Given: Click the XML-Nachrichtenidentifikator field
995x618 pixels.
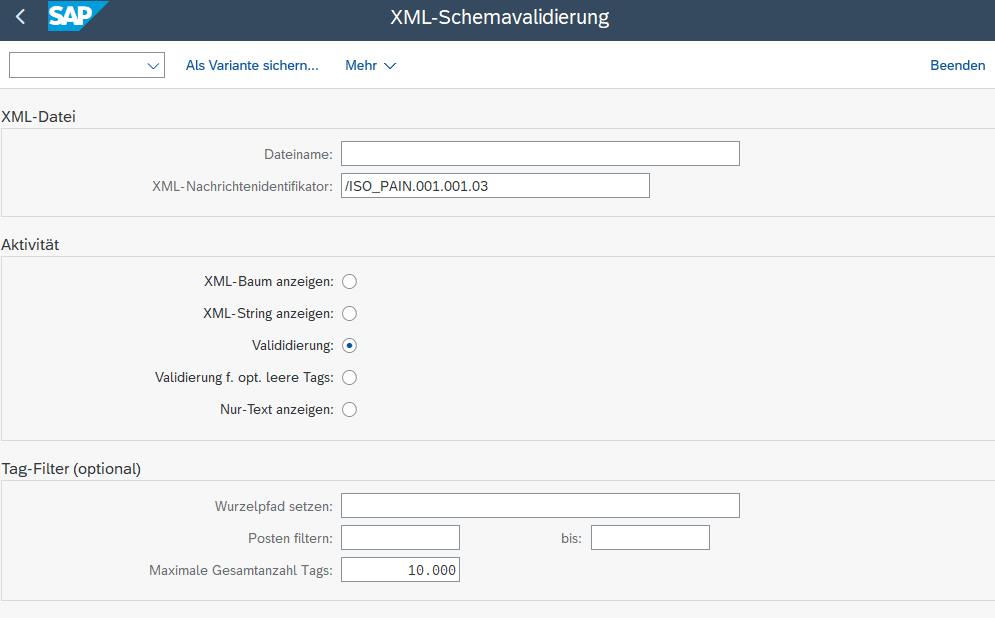Looking at the screenshot, I should (x=495, y=186).
